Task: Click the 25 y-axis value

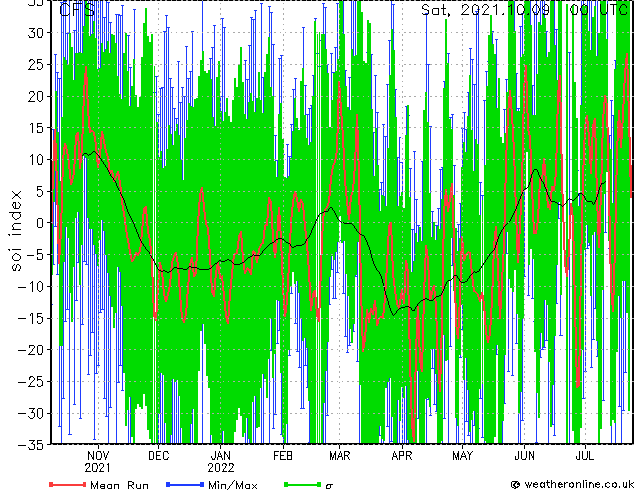Action: [x=36, y=64]
